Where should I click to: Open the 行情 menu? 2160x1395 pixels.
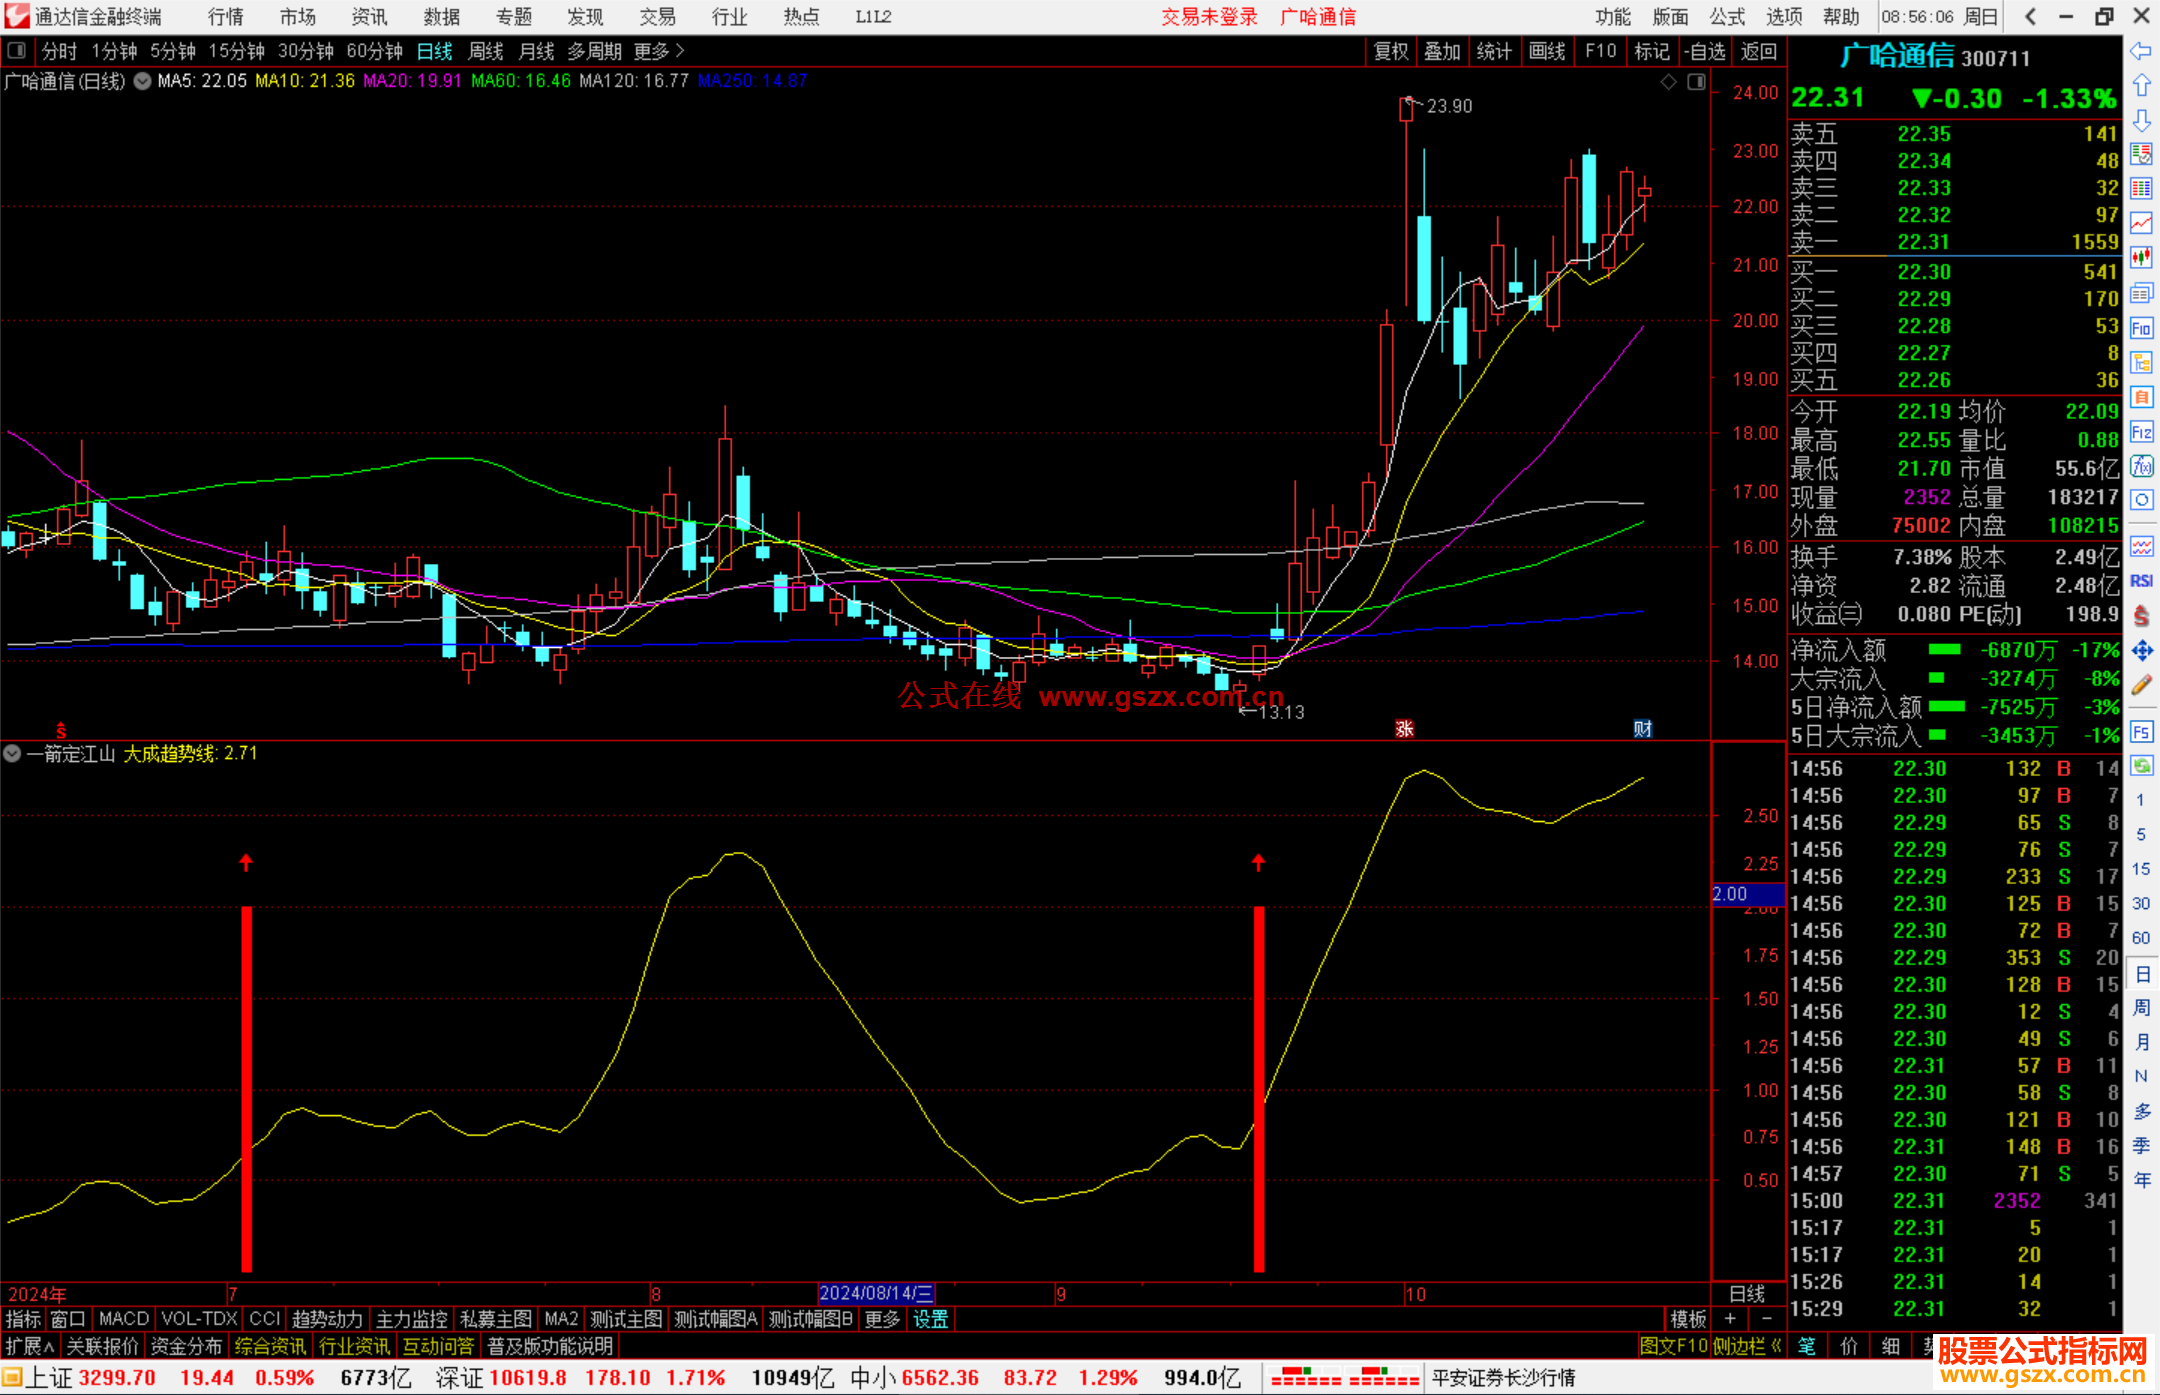click(x=226, y=16)
